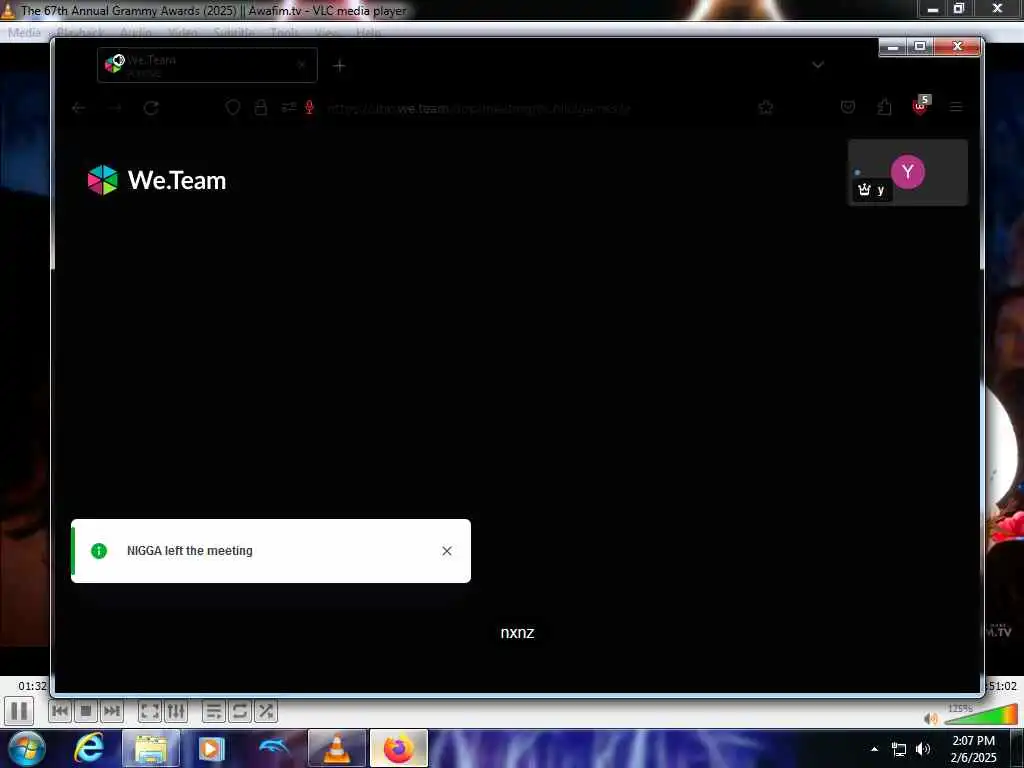
Task: Restore down the VLC window
Action: tap(959, 9)
